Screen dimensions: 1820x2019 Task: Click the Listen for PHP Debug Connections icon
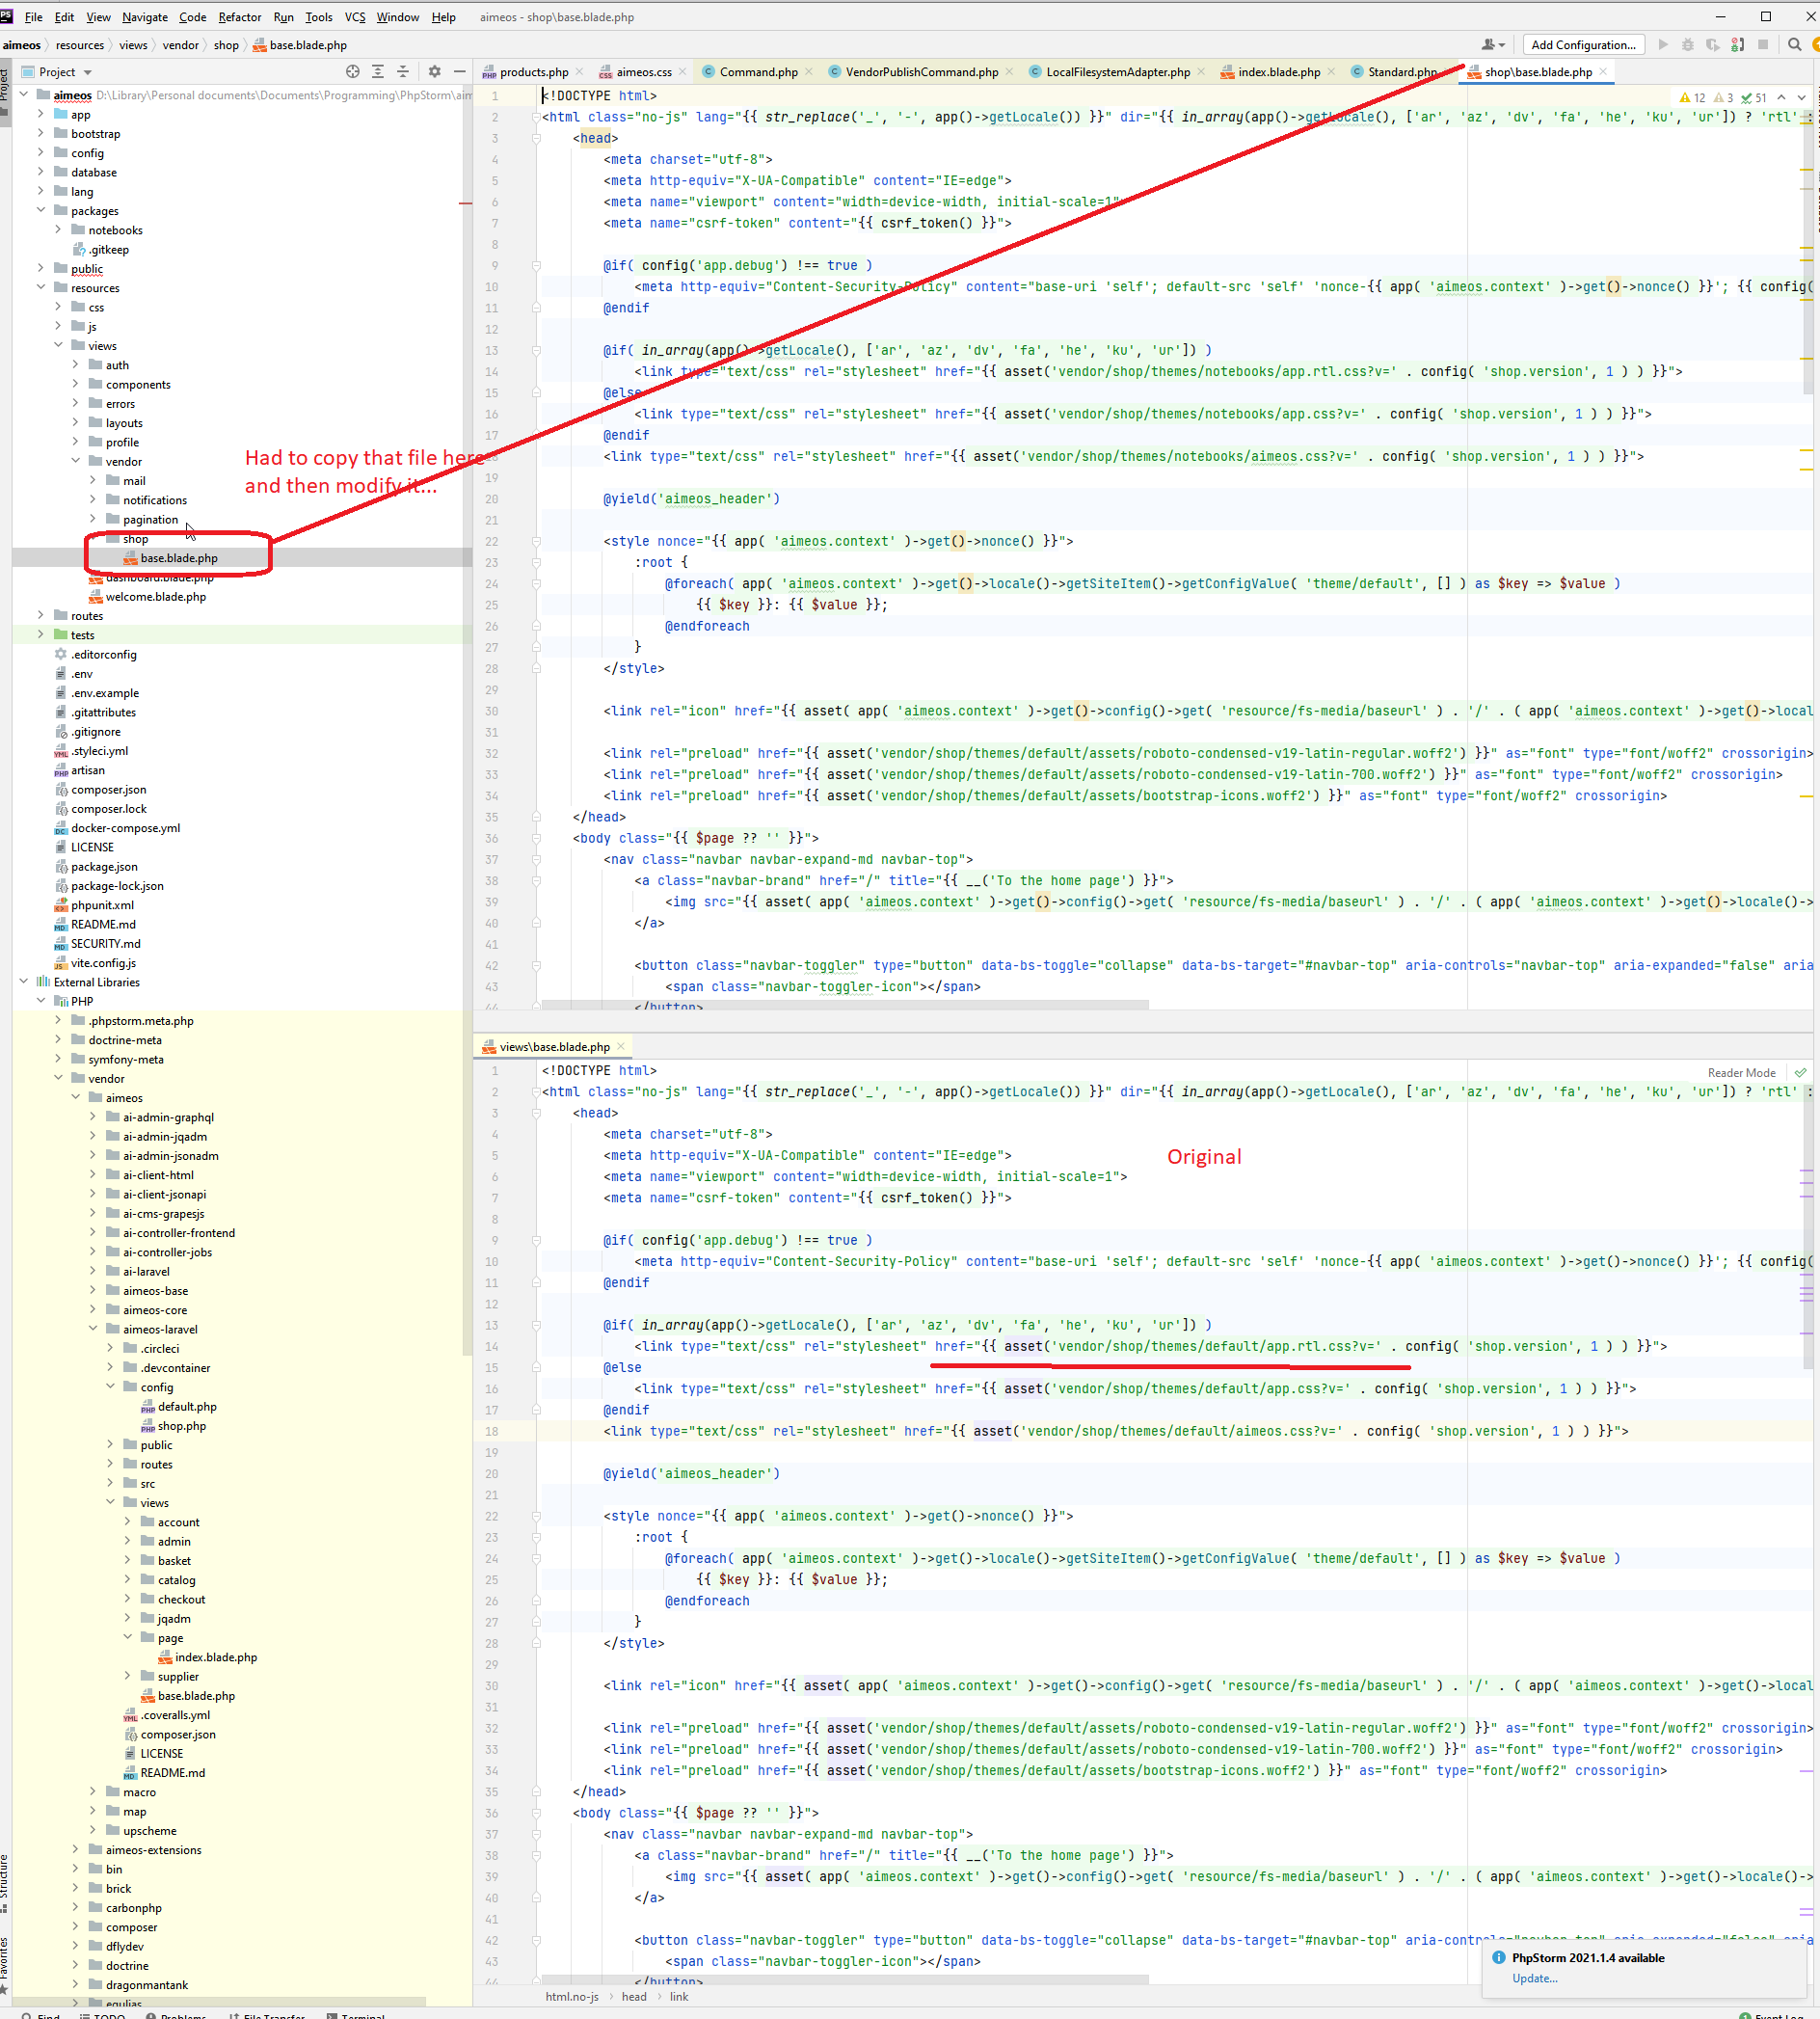coord(1737,45)
